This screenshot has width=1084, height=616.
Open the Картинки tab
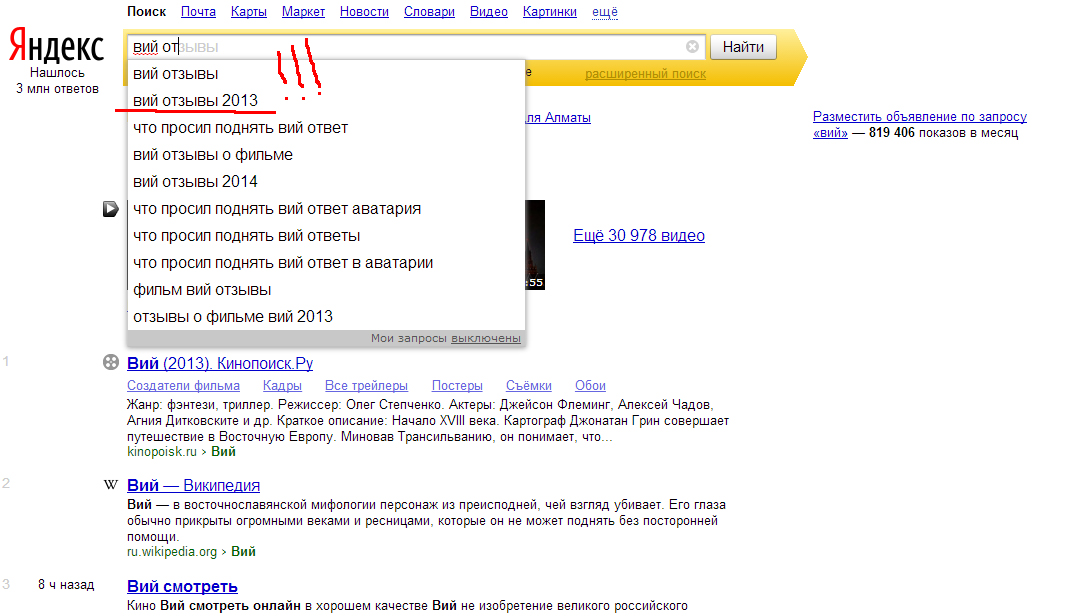pos(550,12)
